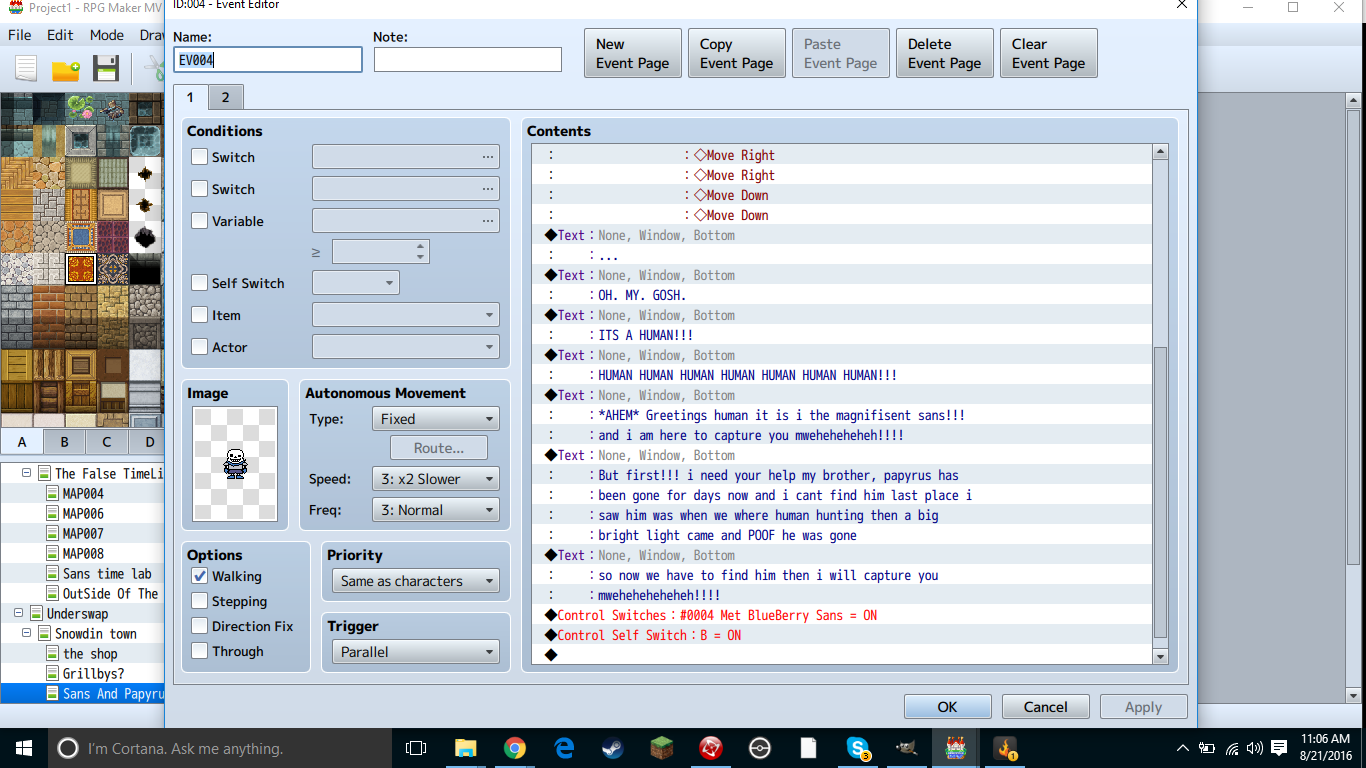Open the Trigger dropdown set to Parallel

(415, 652)
